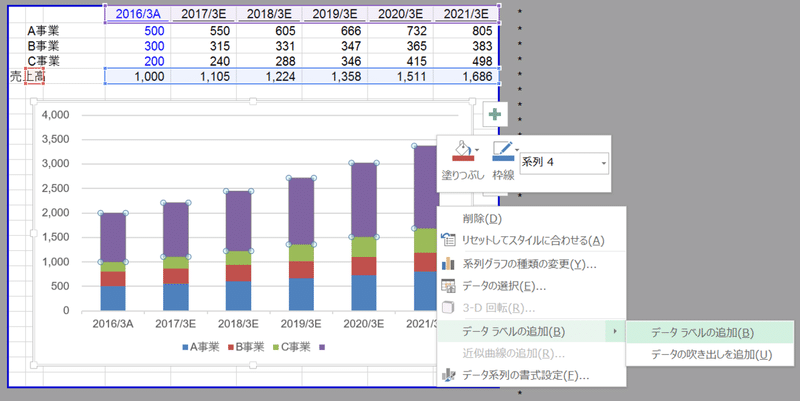Click the change chart type bar icon
This screenshot has width=800, height=401.
point(448,264)
